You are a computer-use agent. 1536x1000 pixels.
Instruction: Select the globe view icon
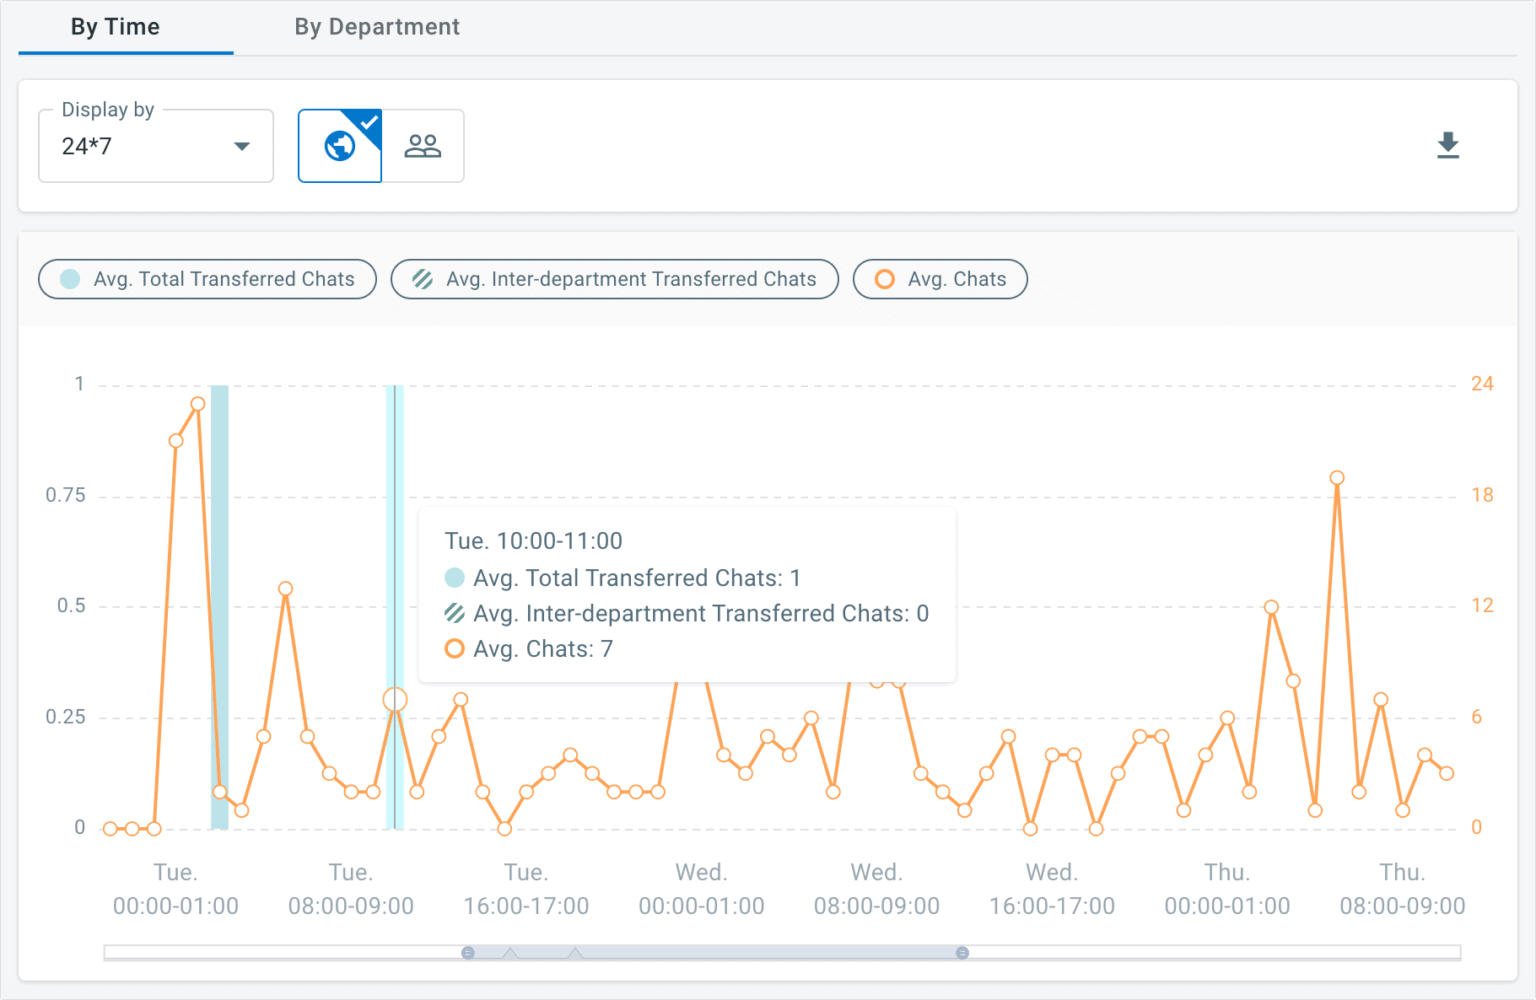340,146
